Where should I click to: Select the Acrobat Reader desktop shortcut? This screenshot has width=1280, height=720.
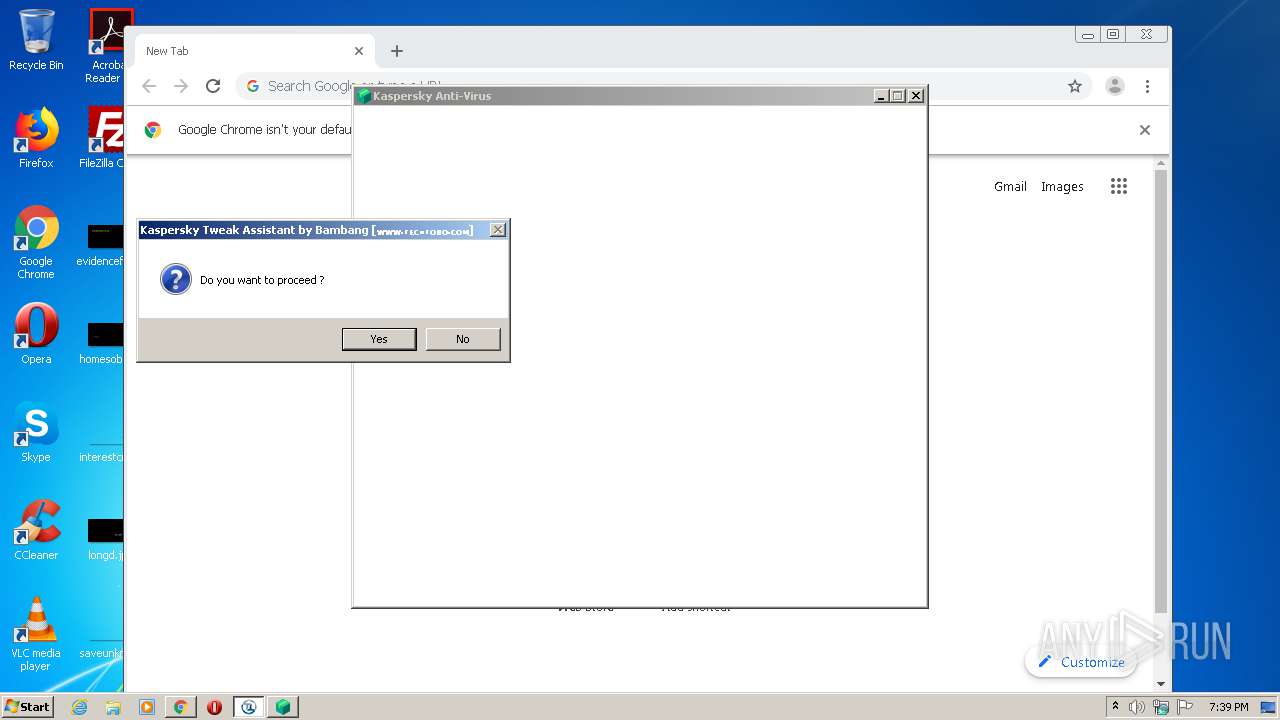(106, 46)
